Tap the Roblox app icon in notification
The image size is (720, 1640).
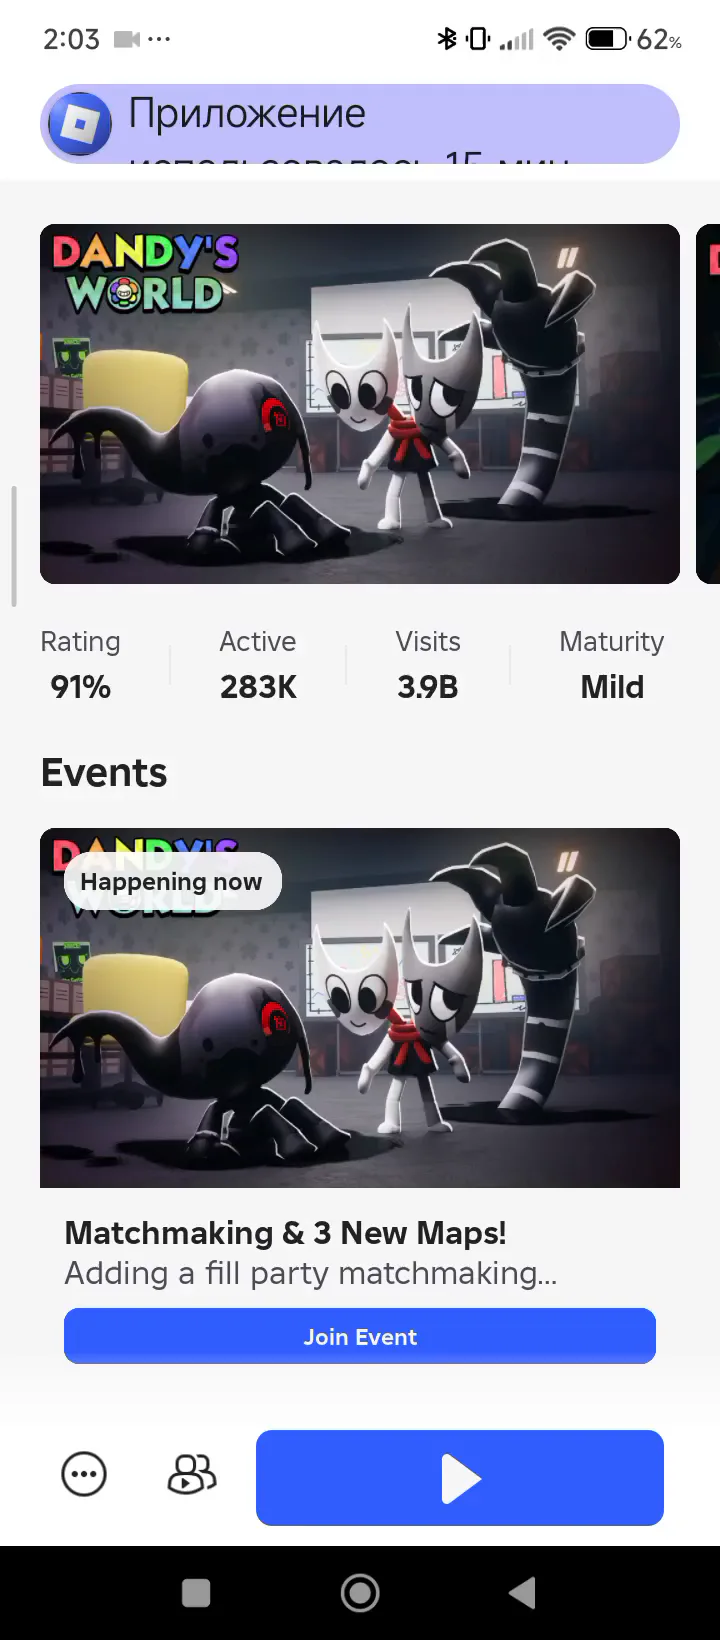[x=80, y=123]
